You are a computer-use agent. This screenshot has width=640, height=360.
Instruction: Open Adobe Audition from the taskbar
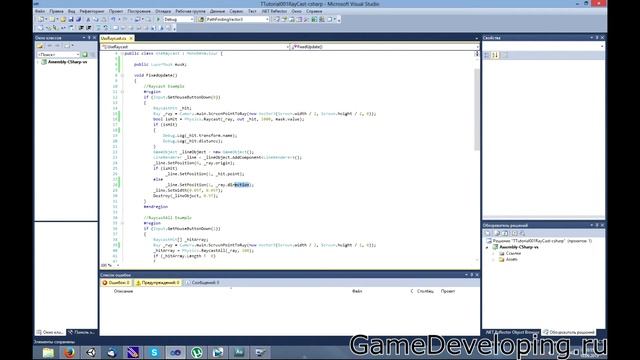coord(239,352)
